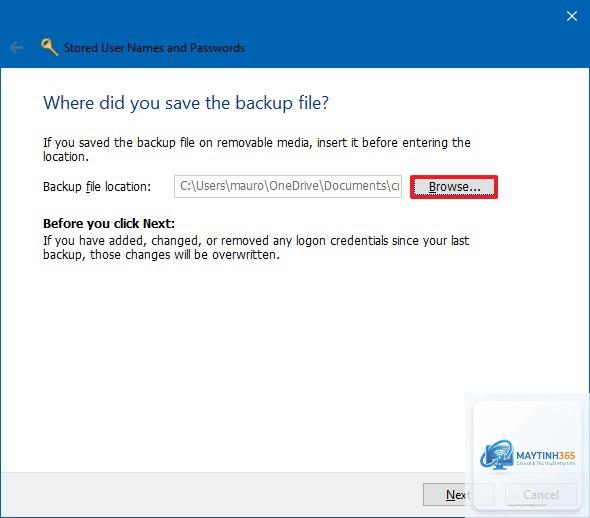Image resolution: width=590 pixels, height=518 pixels.
Task: Click the bold 'Before you click Next:' text
Action: click(x=109, y=223)
